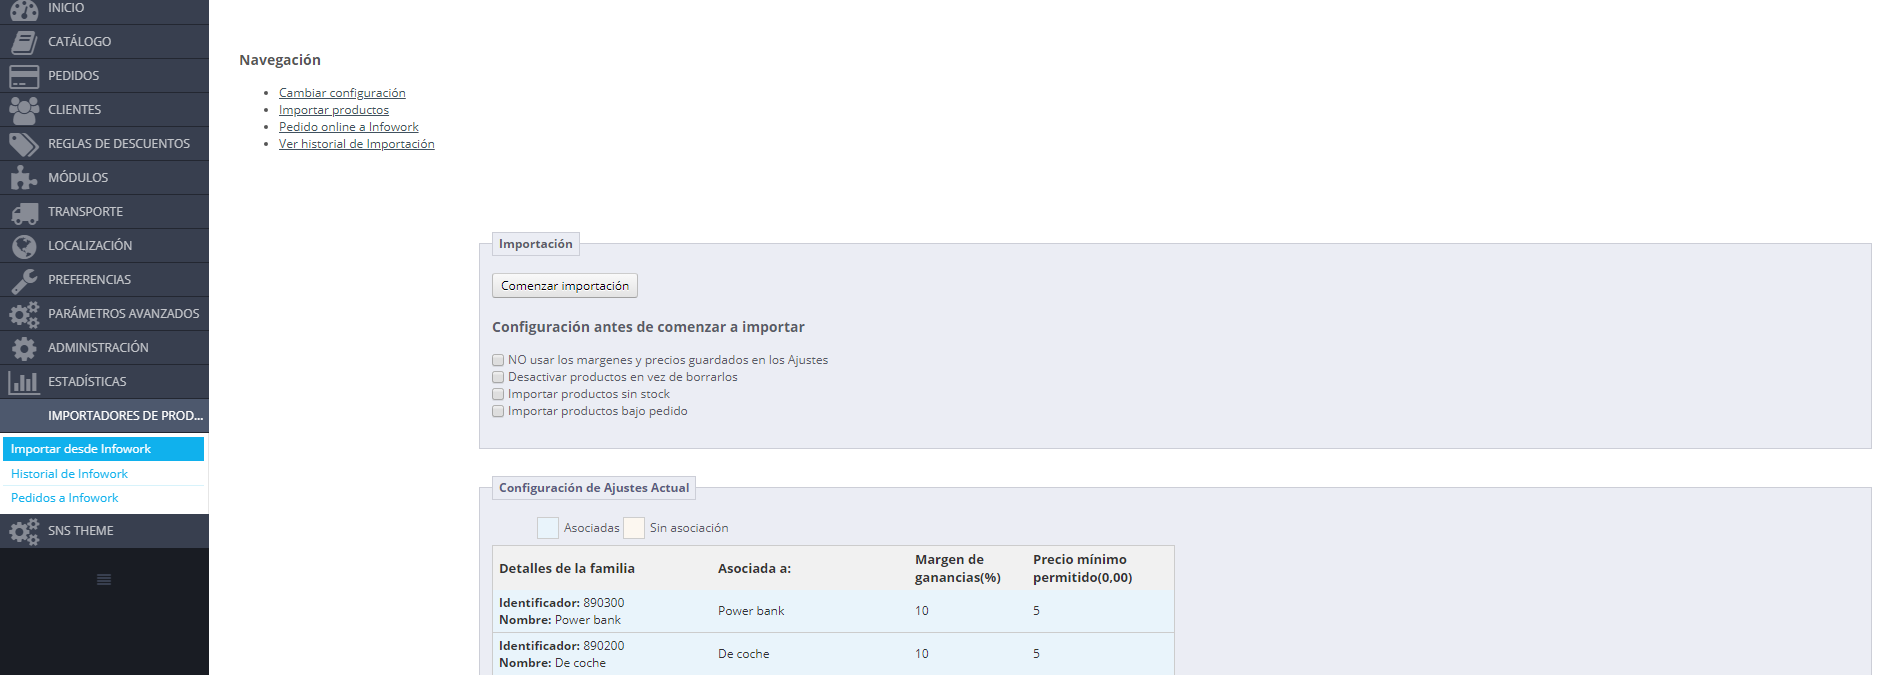
Task: Go to the LOCALIZACIÓN menu
Action: coord(104,246)
